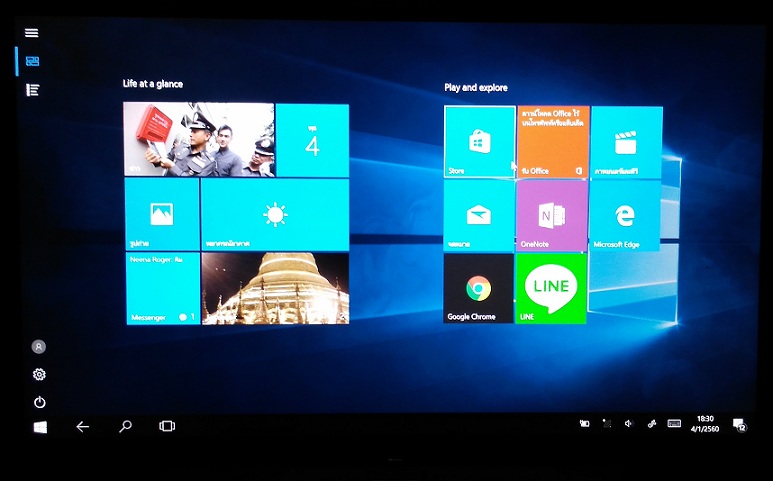773x481 pixels.
Task: Open Action Center notifications icon
Action: tap(739, 424)
